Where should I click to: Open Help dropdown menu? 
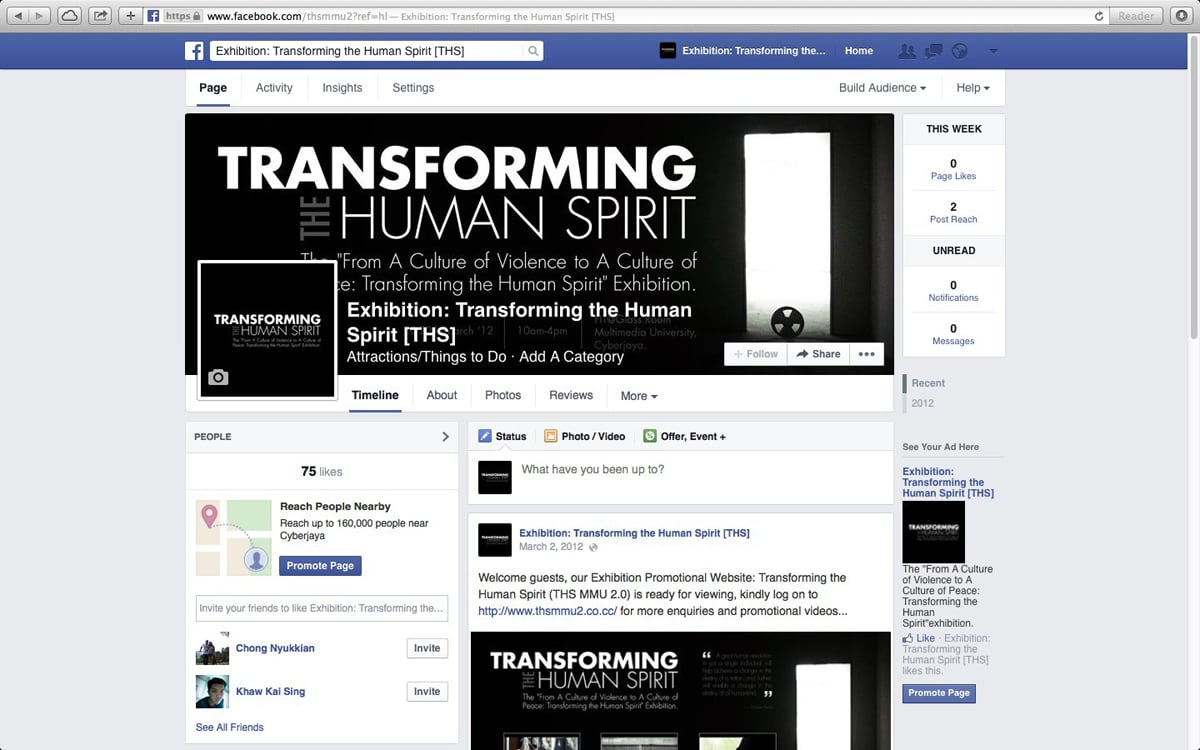point(973,88)
